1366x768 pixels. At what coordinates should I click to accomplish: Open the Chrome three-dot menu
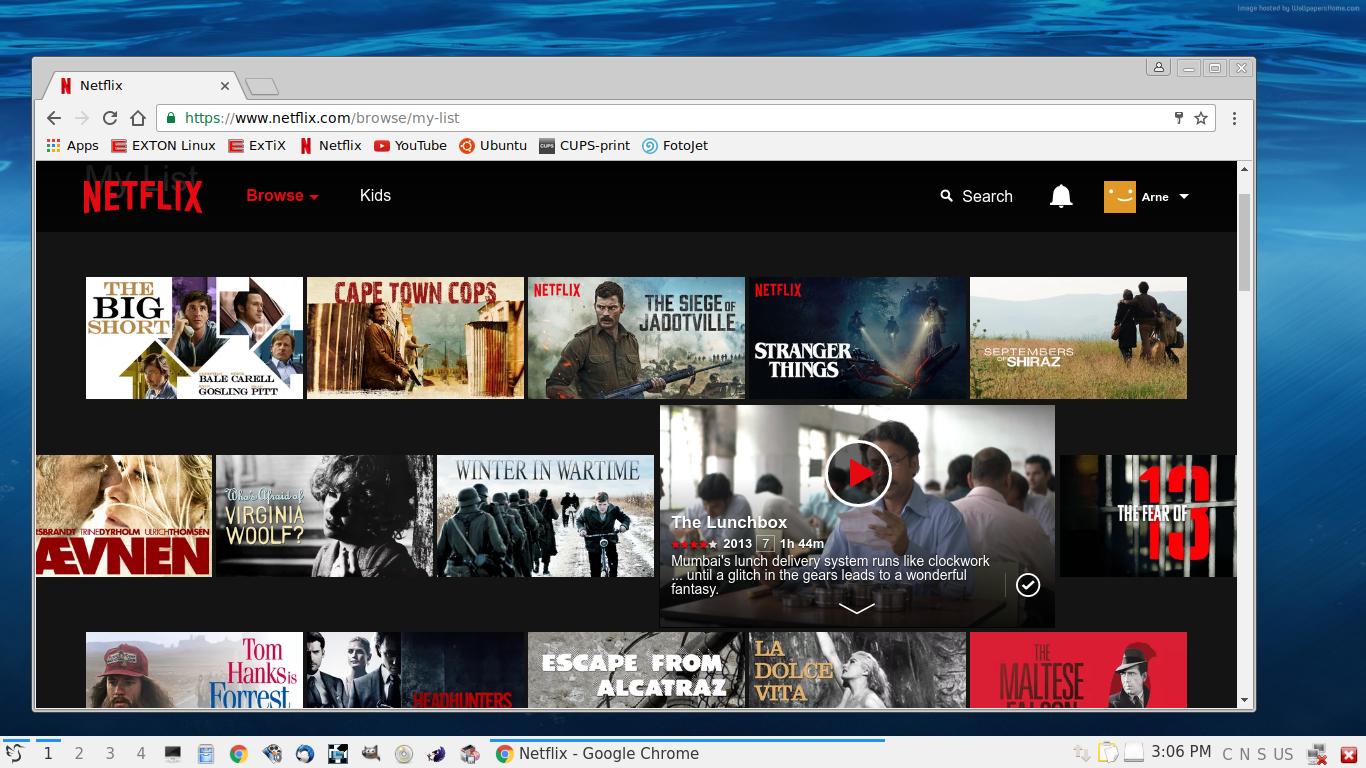(1234, 118)
